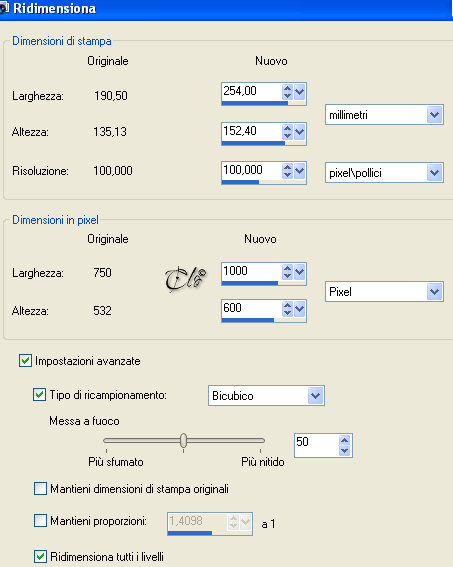Check Mantieni dimensioni di stampa originali
453x567 pixels.
(x=40, y=489)
